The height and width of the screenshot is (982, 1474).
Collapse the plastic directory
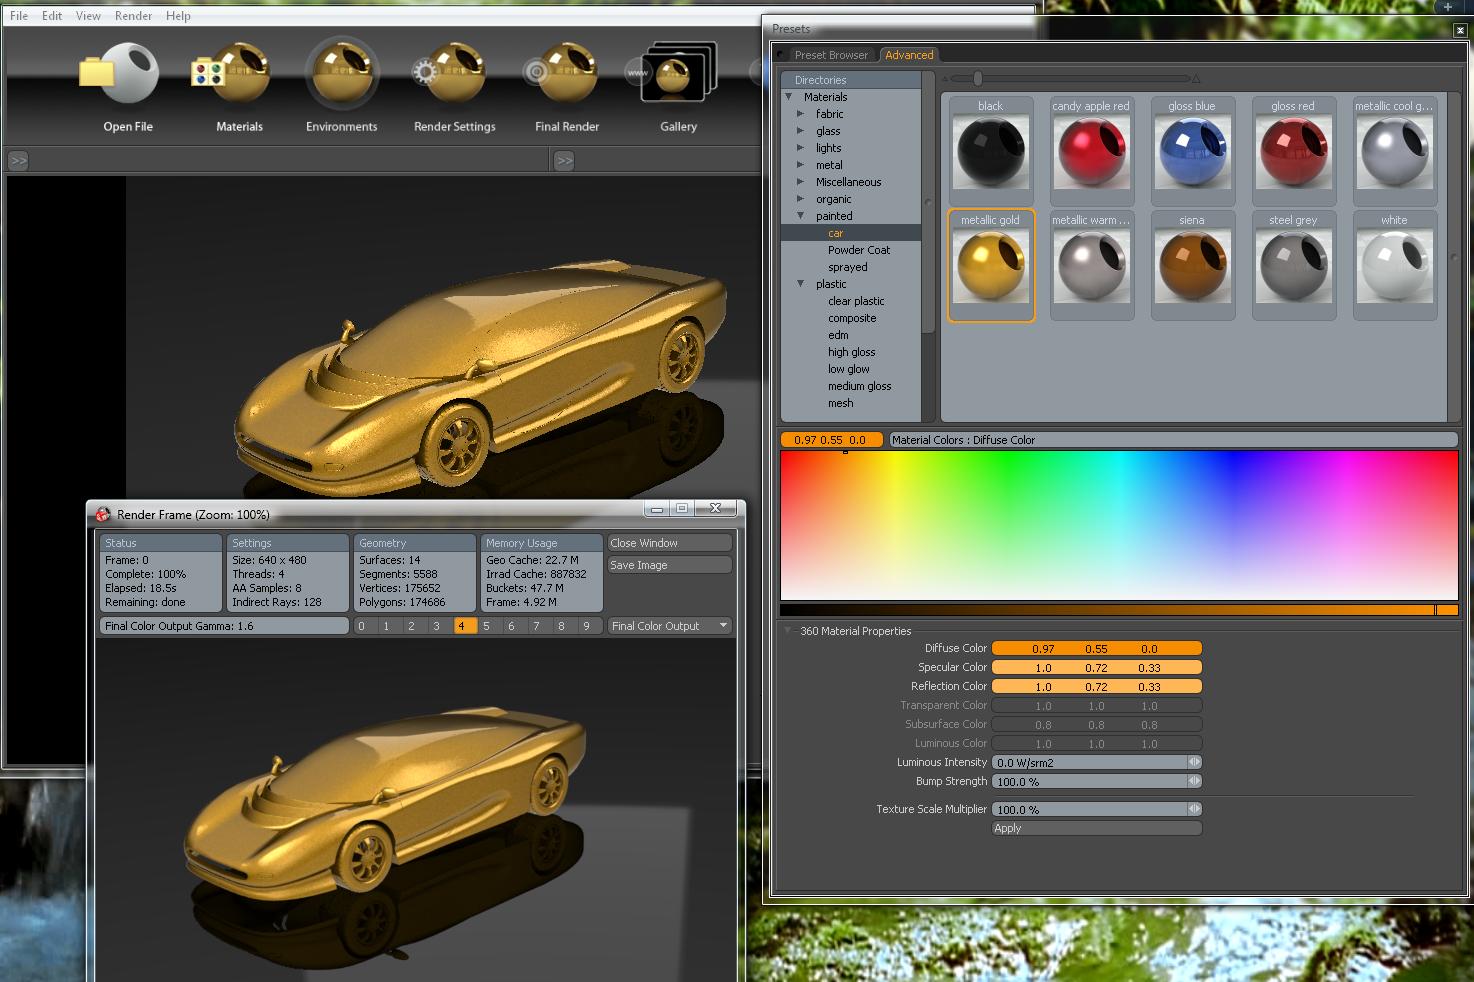tap(800, 284)
